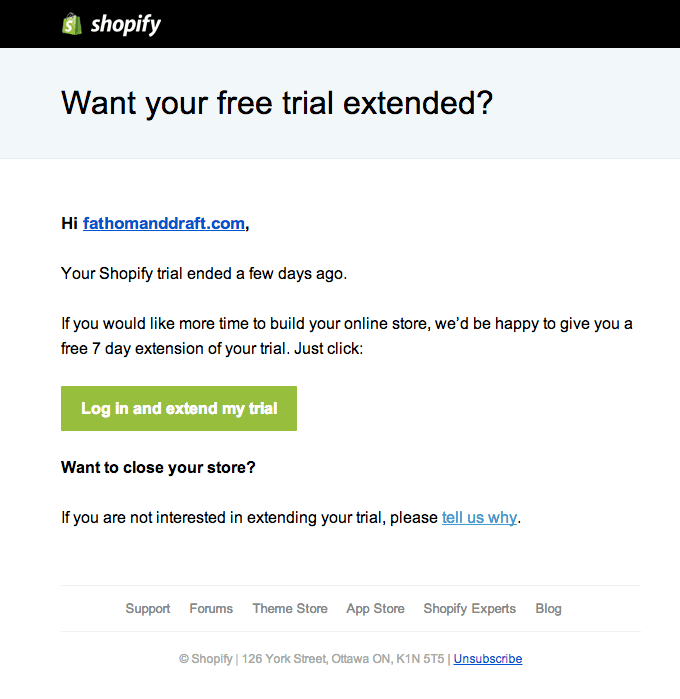Click the Shopify shopping bag logo icon
The width and height of the screenshot is (680, 699).
[x=71, y=24]
